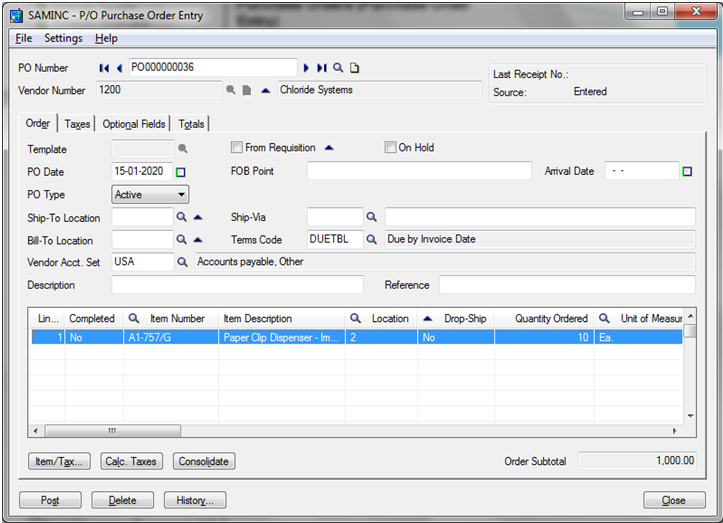The width and height of the screenshot is (723, 523).
Task: Switch to Order tab
Action: (x=38, y=124)
